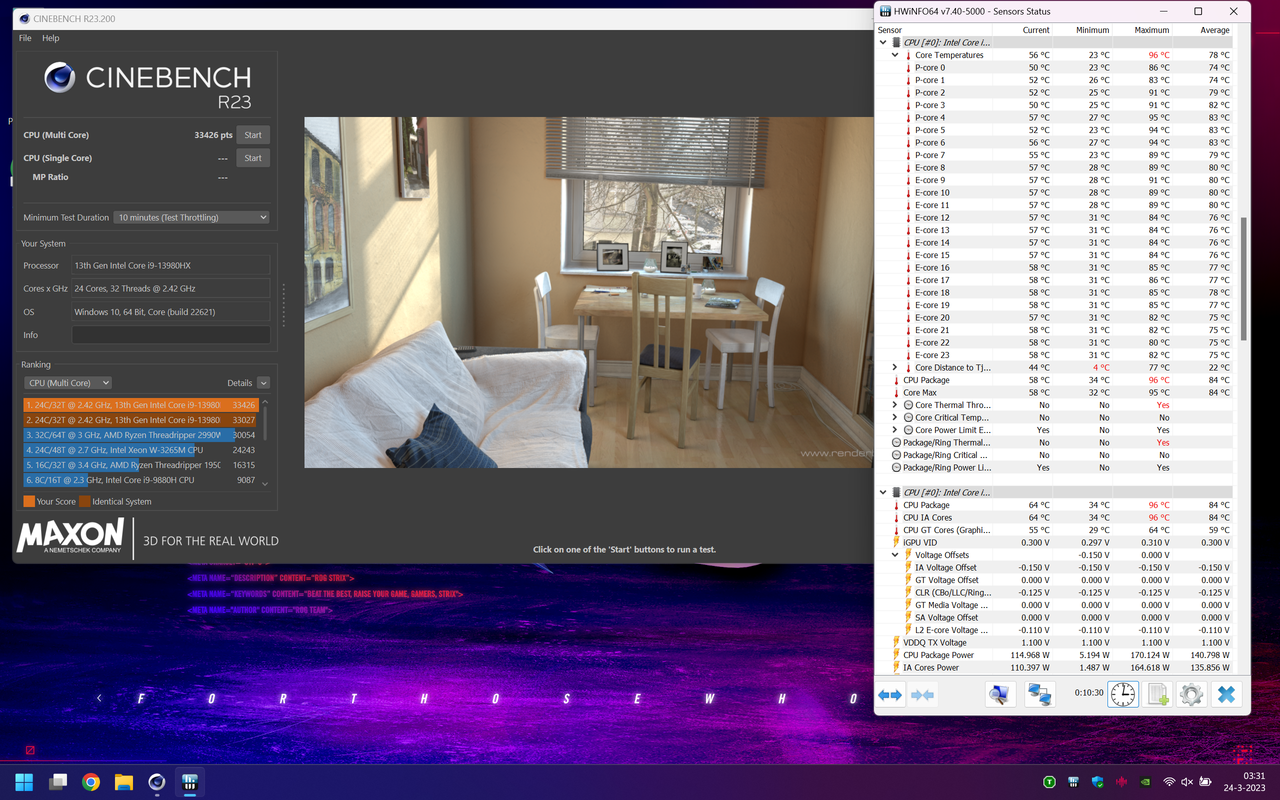Open Windows Start menu
The height and width of the screenshot is (800, 1280).
coord(24,782)
